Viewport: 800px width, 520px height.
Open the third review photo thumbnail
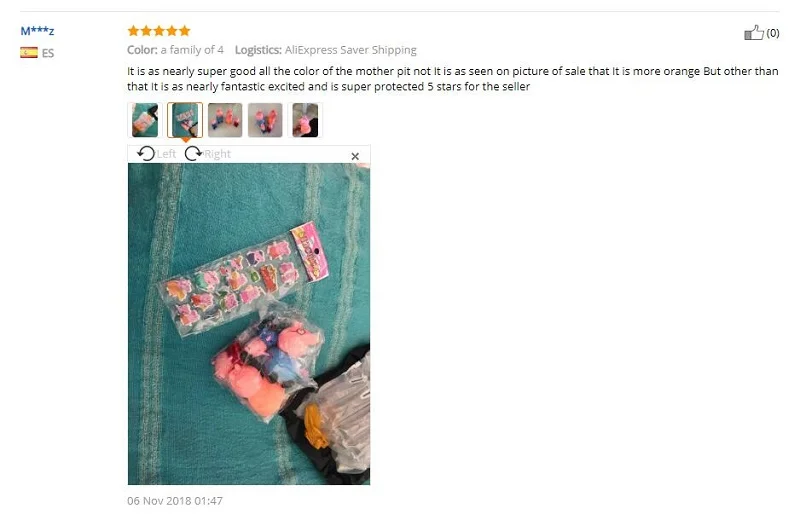(x=225, y=120)
